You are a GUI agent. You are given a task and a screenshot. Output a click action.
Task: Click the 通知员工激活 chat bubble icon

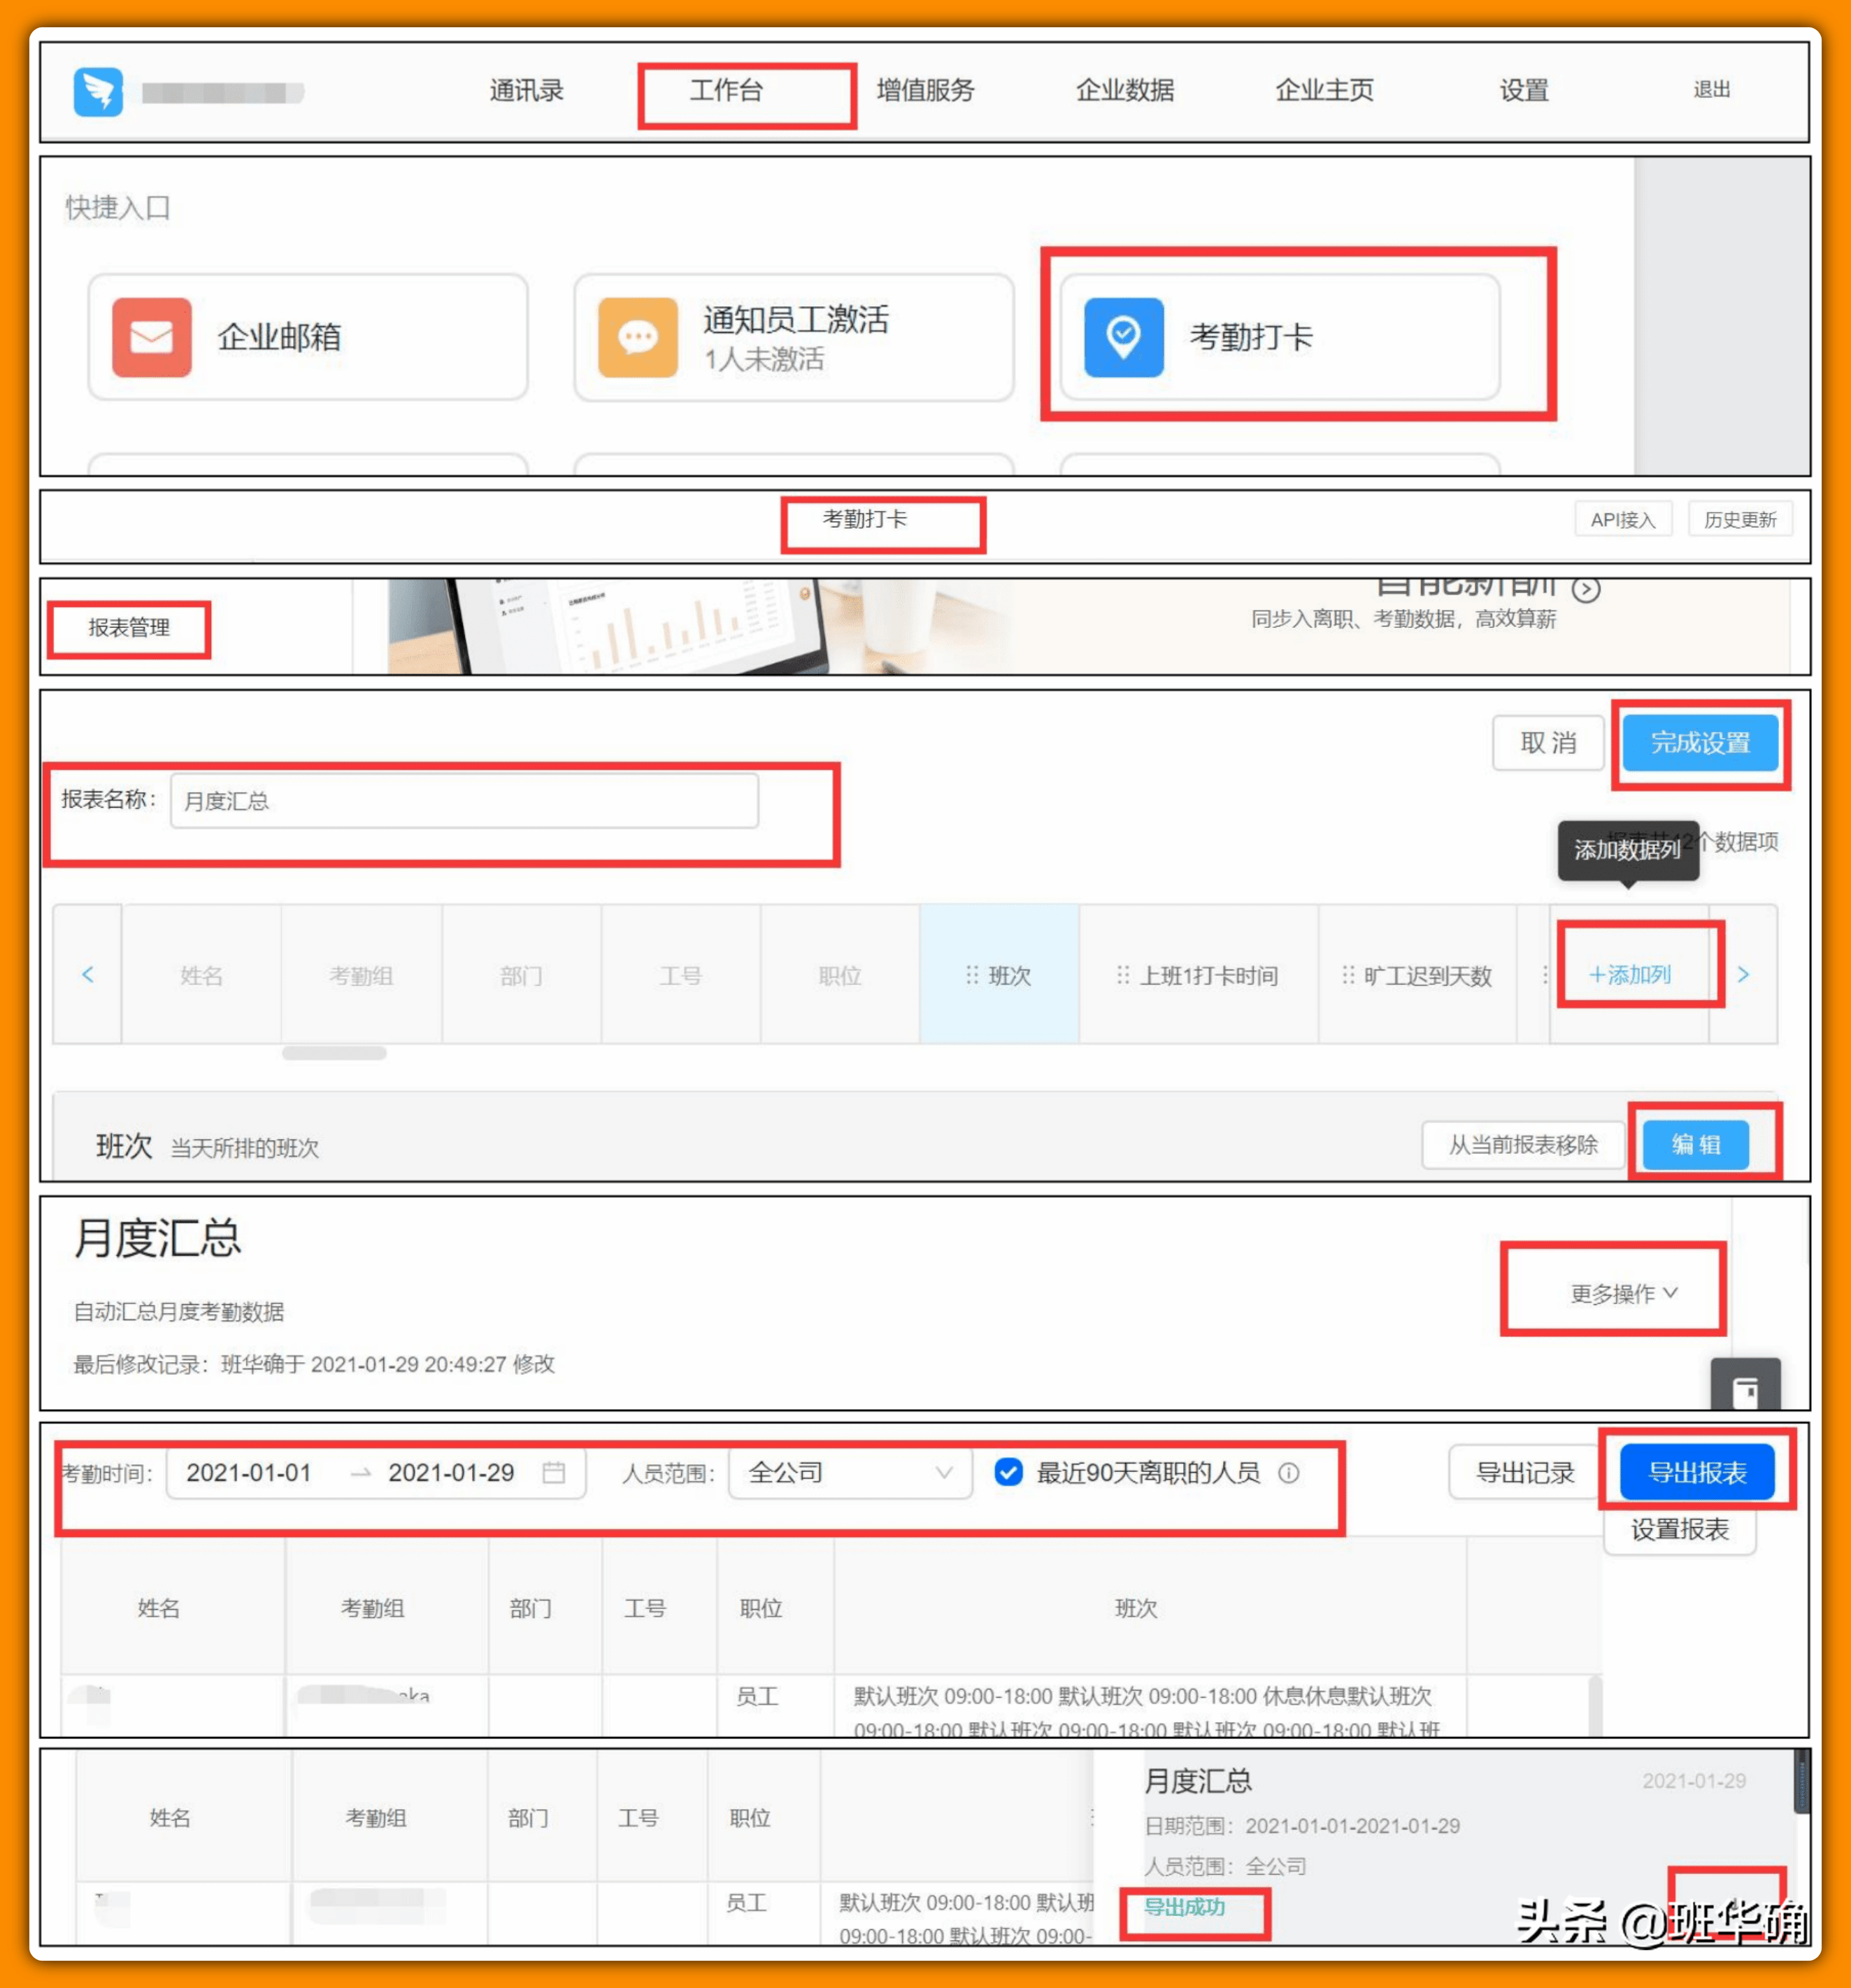(637, 337)
